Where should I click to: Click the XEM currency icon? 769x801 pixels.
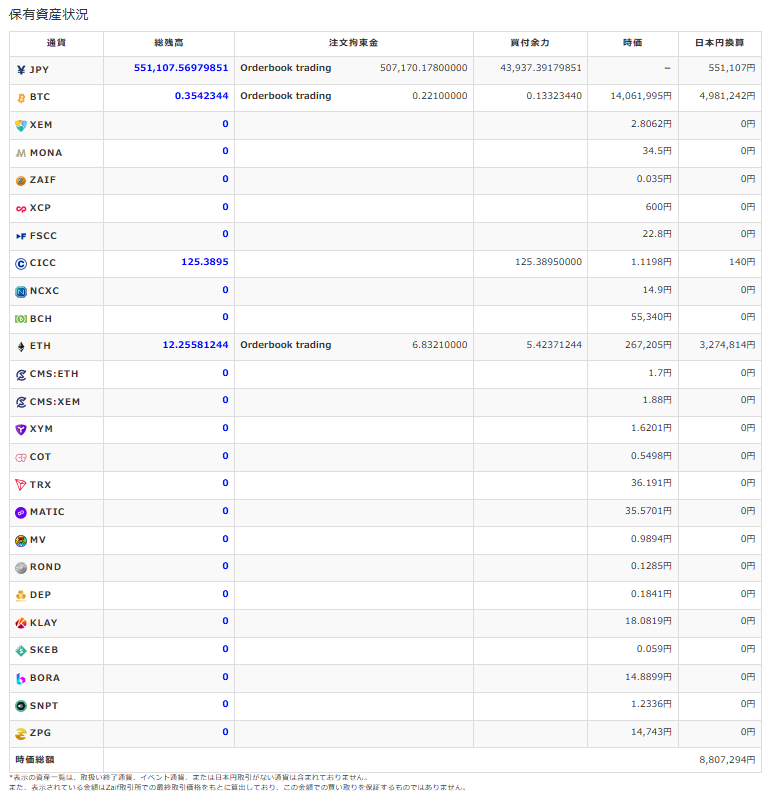click(21, 126)
